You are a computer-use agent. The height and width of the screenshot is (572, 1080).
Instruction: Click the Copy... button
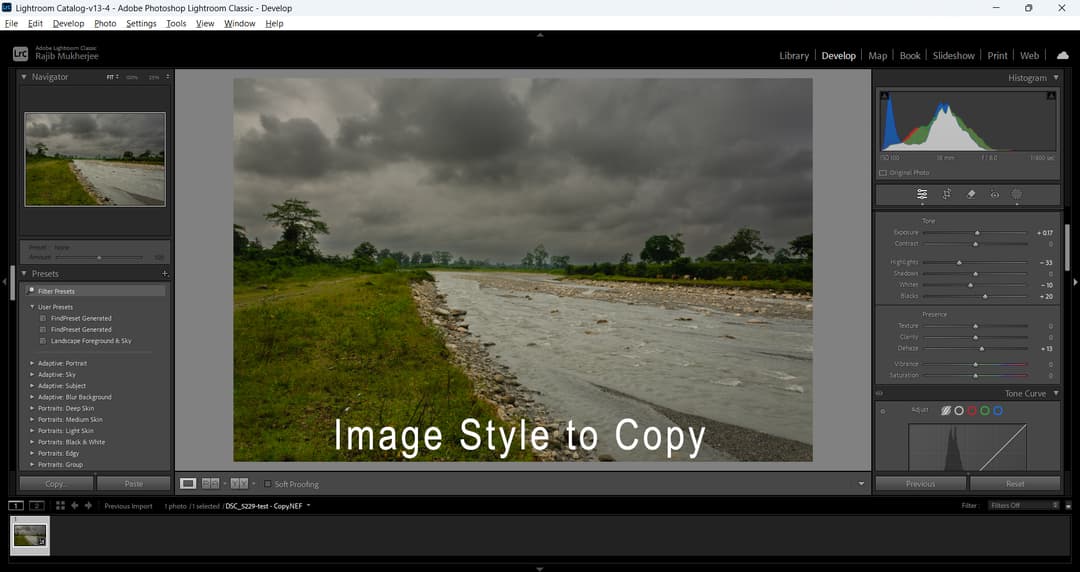[x=56, y=484]
